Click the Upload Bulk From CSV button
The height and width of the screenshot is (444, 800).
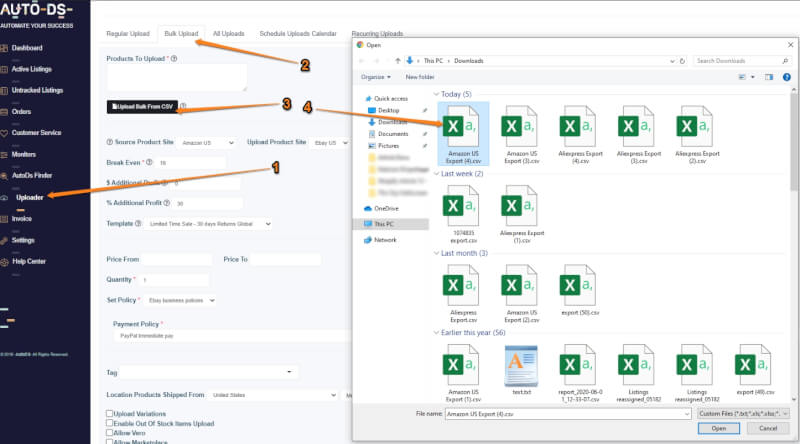[x=142, y=106]
